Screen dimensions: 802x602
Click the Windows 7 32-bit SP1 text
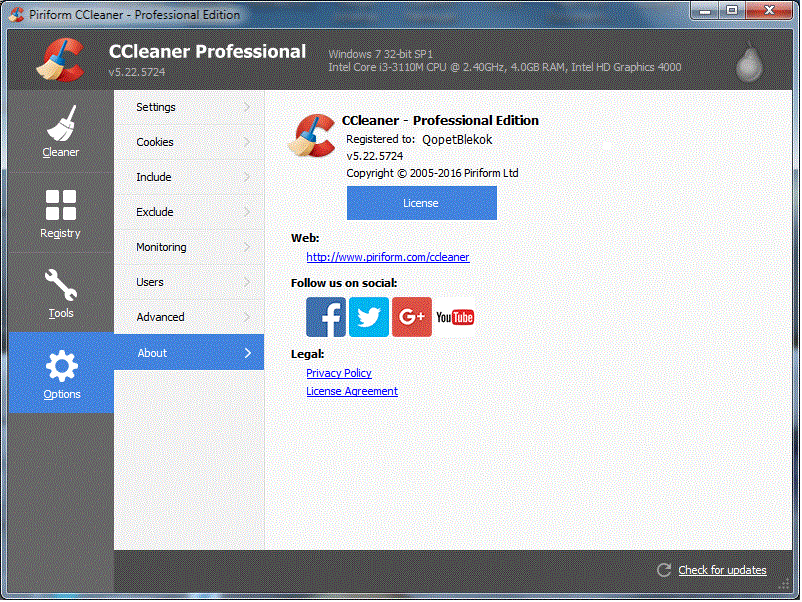click(x=381, y=54)
